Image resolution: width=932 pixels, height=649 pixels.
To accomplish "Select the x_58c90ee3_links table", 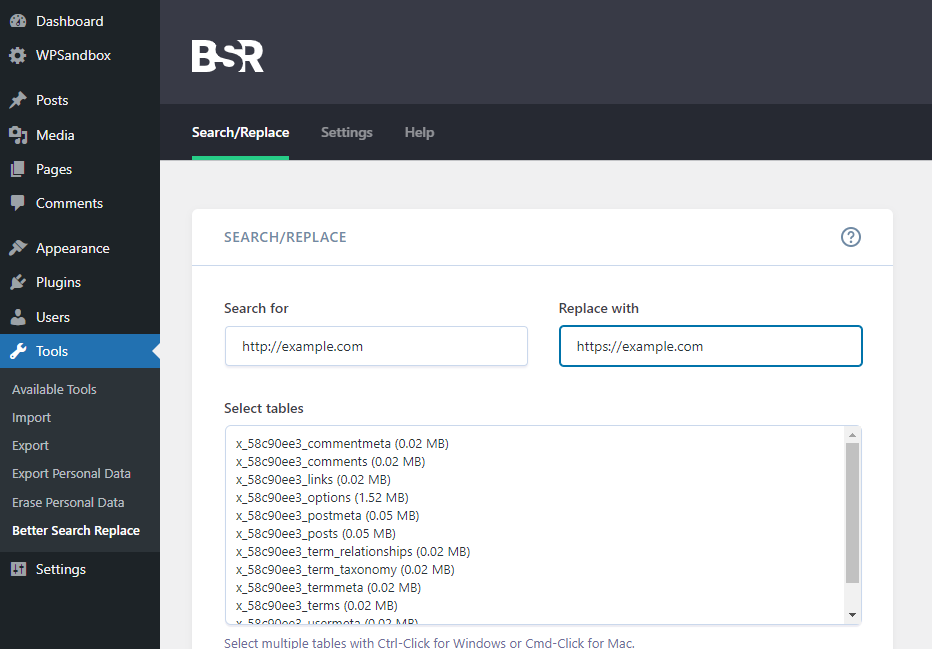I will pyautogui.click(x=313, y=480).
